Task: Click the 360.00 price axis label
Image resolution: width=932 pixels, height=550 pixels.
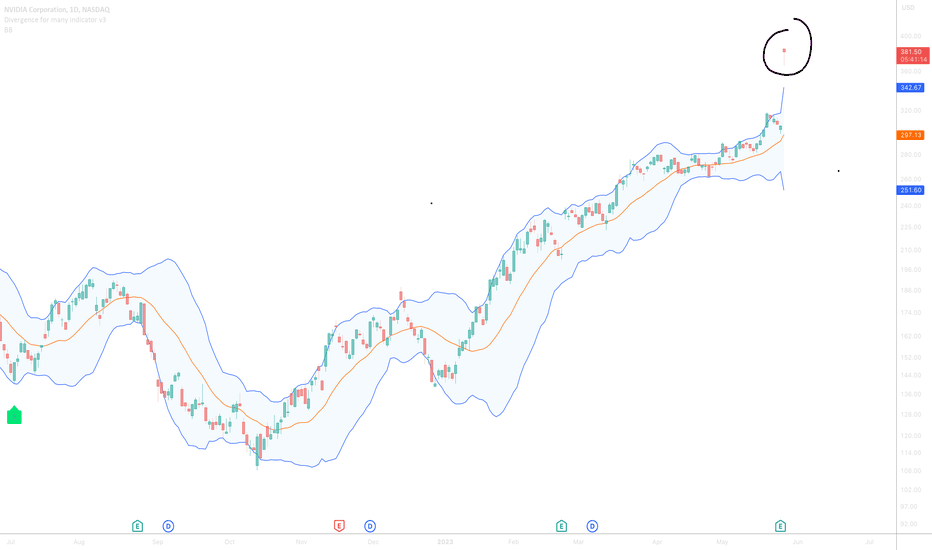Action: [910, 71]
